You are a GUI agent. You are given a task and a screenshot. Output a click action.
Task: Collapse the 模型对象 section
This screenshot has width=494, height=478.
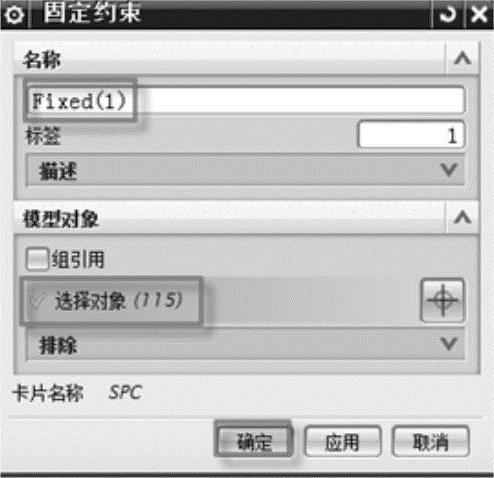(x=463, y=218)
